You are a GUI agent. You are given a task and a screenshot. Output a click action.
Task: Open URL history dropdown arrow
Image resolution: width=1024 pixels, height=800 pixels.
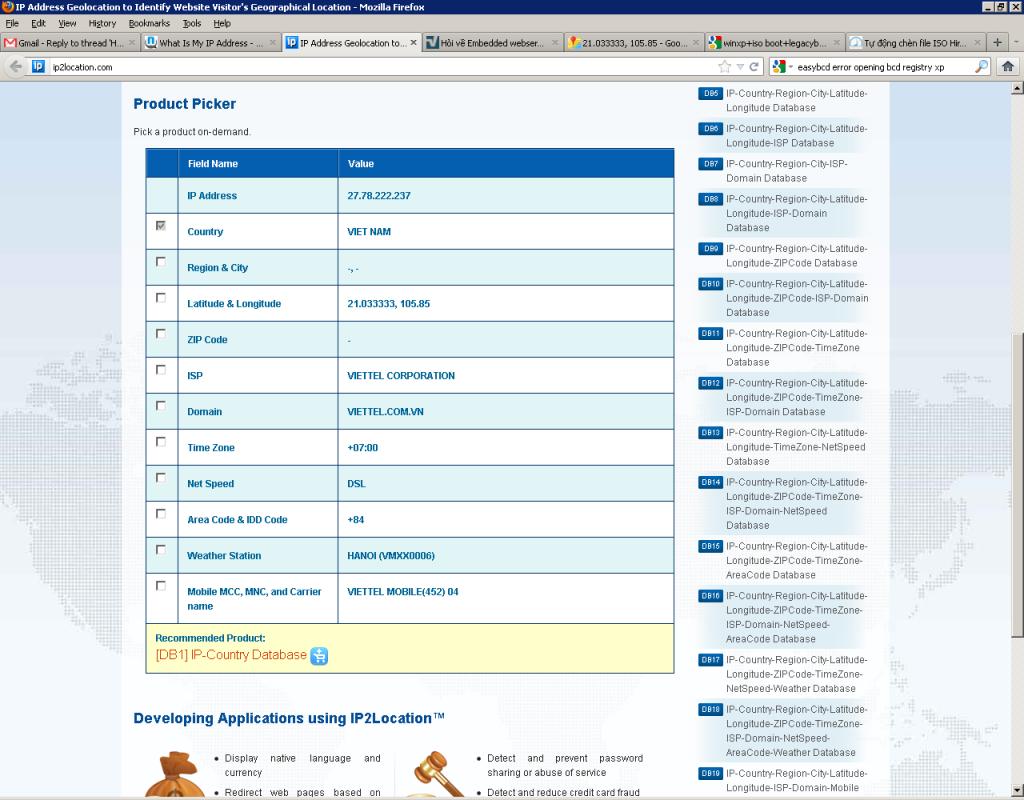[x=740, y=67]
